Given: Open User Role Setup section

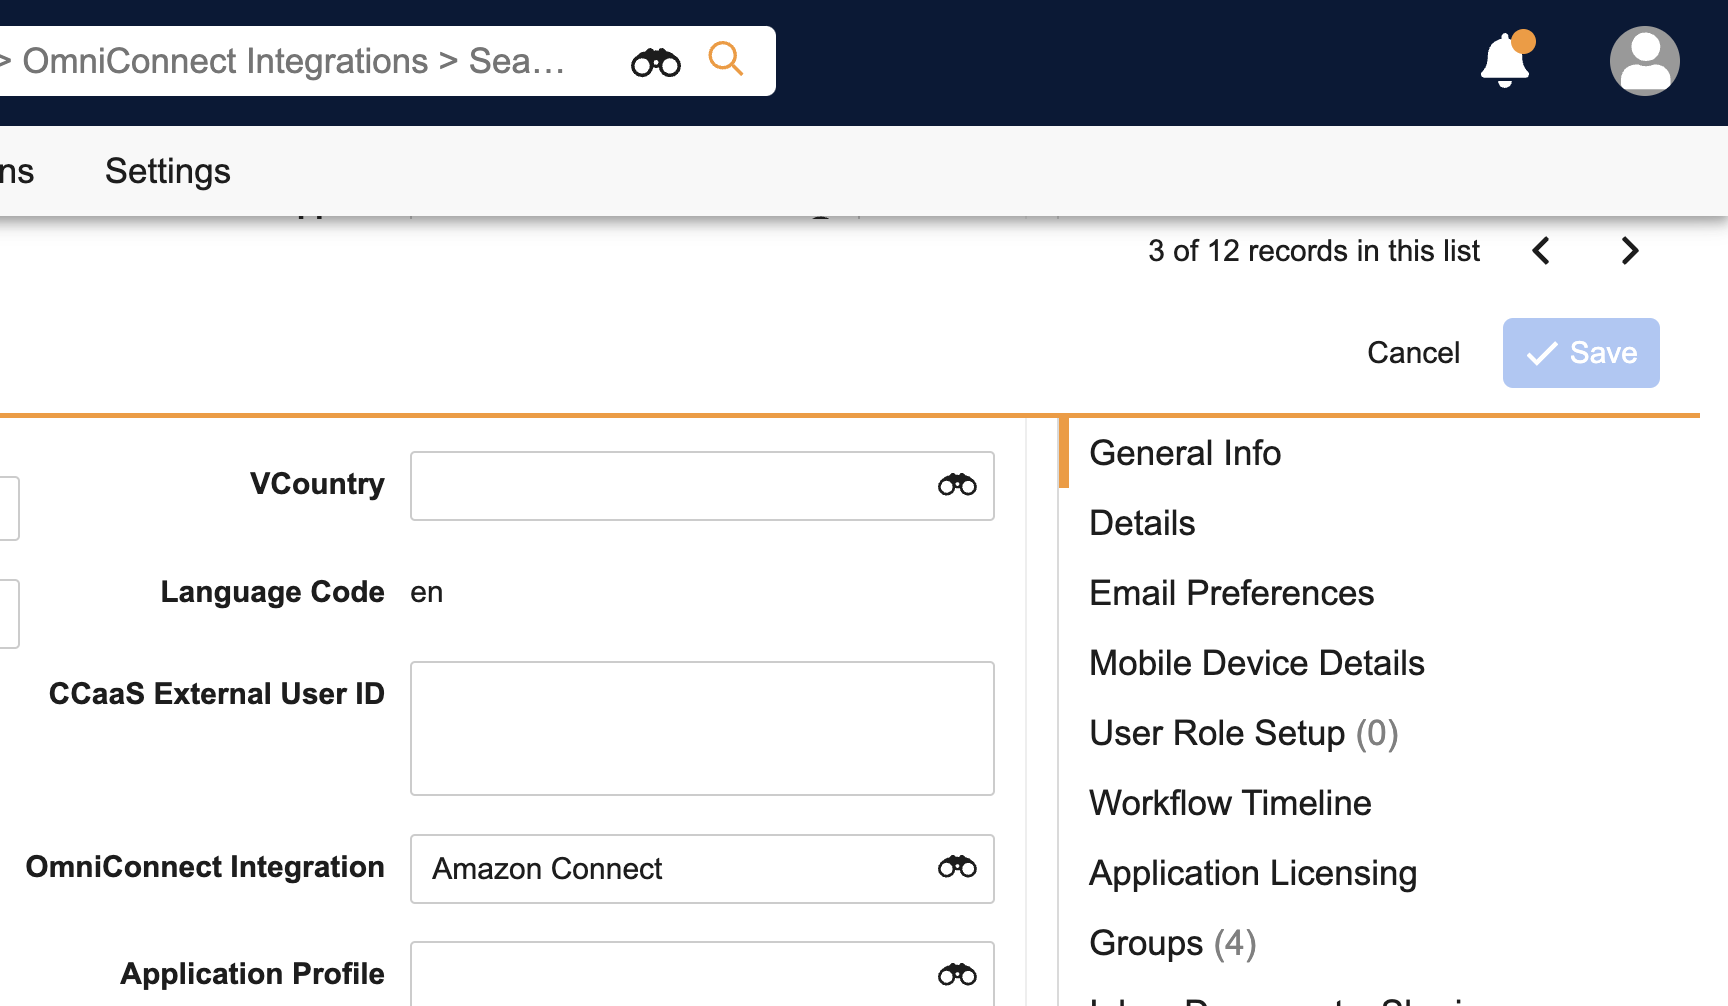Looking at the screenshot, I should (1244, 733).
